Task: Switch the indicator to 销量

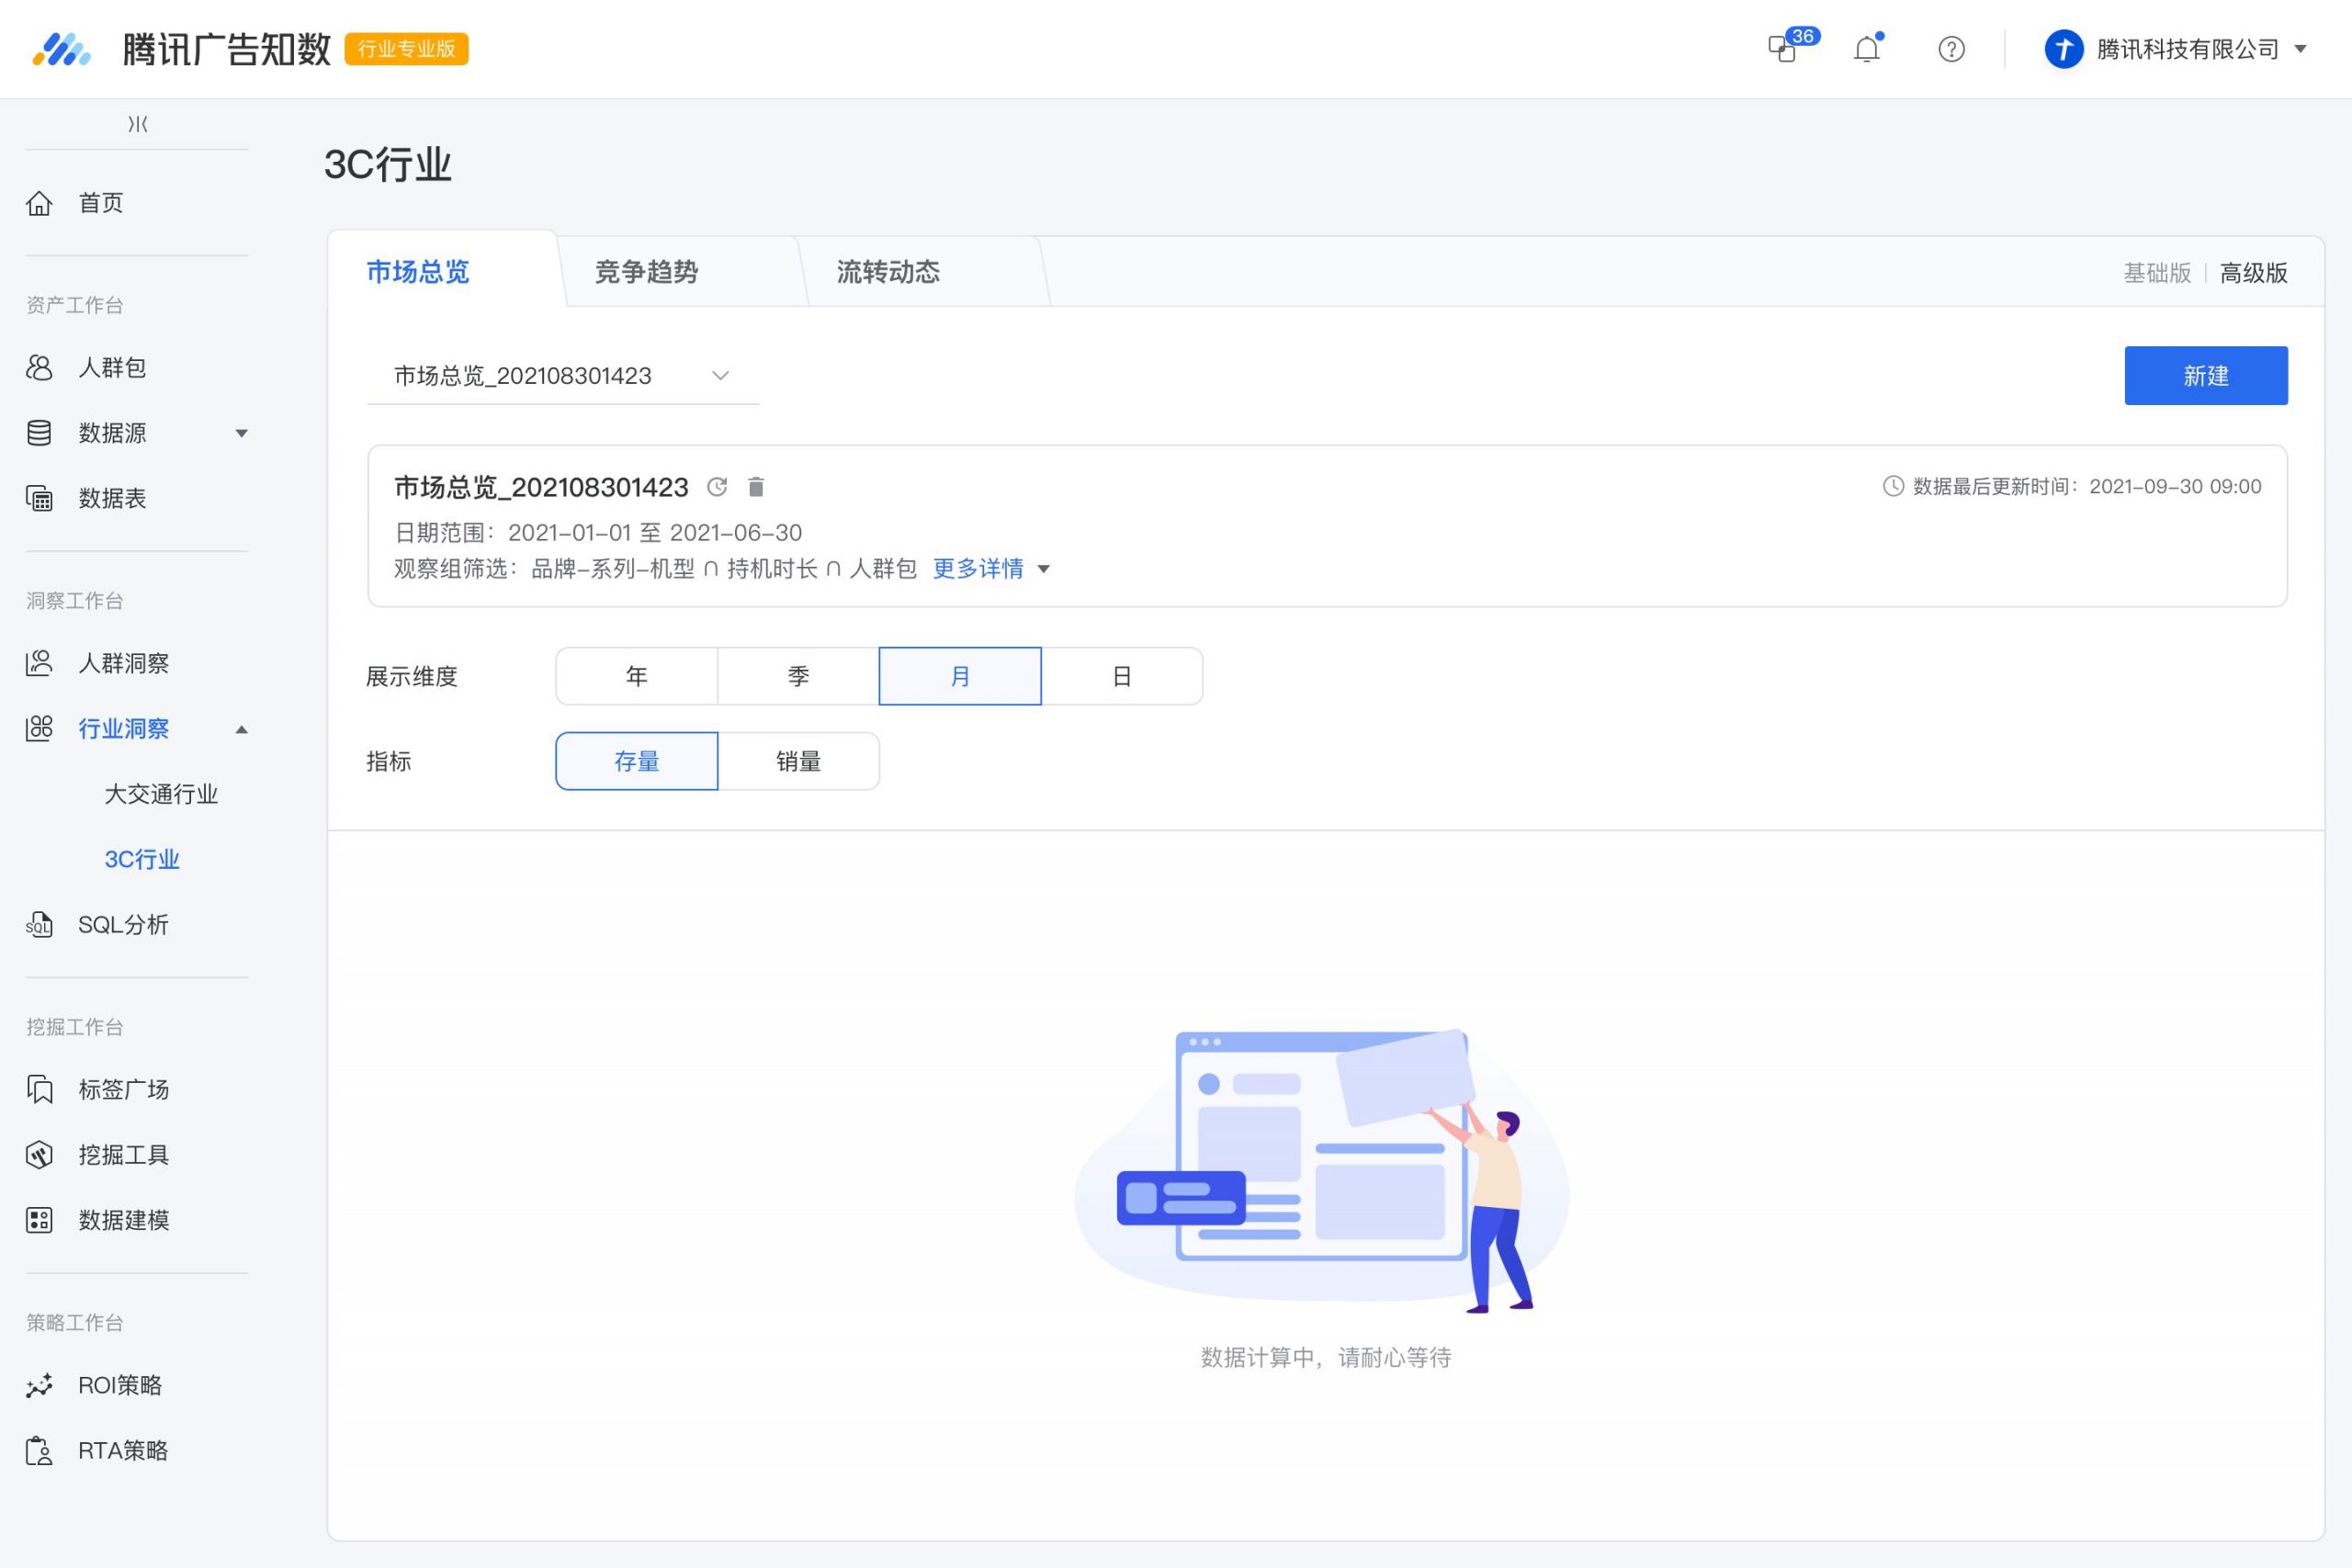Action: [798, 761]
